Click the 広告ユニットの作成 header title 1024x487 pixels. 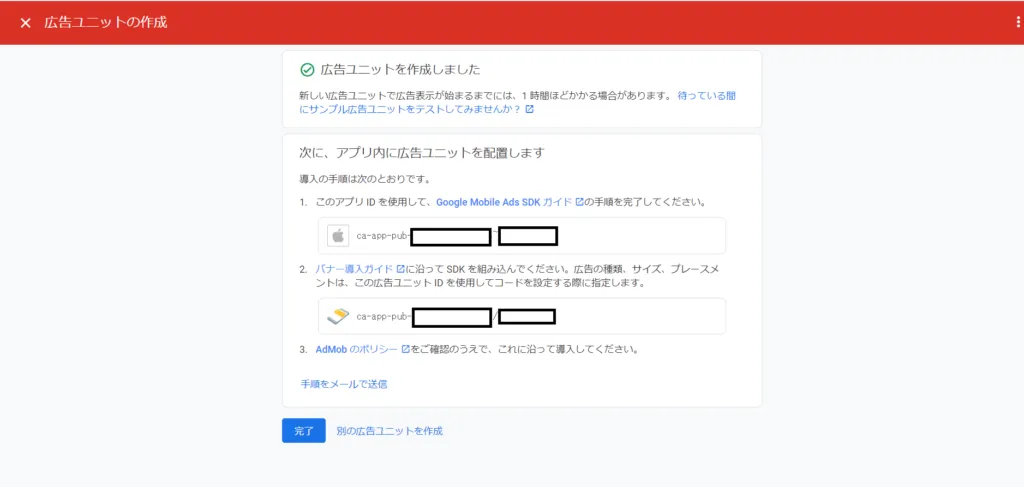pos(106,23)
